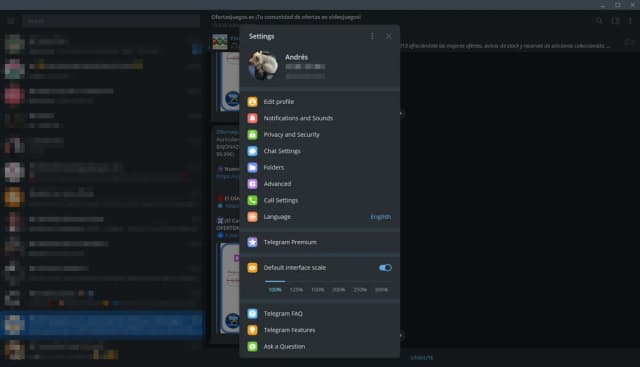Open the Folders settings
Screen dimensions: 640x367
point(320,167)
